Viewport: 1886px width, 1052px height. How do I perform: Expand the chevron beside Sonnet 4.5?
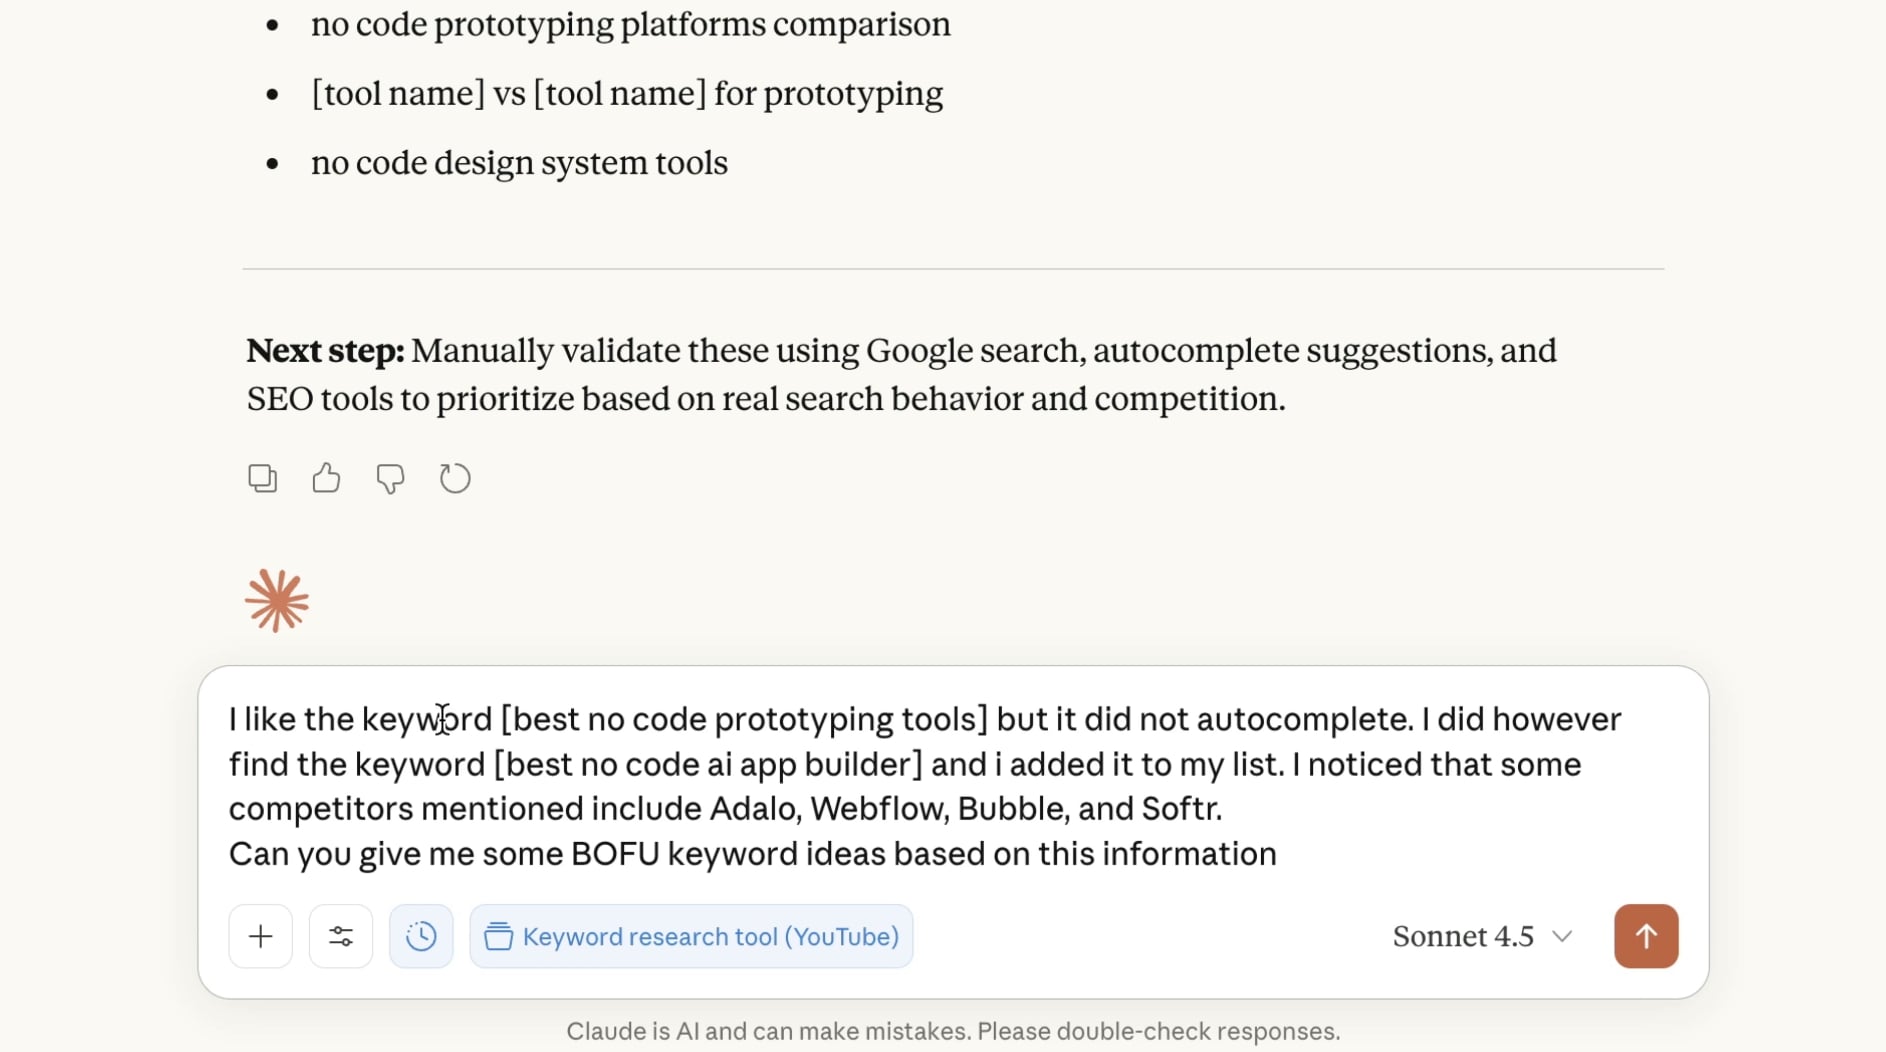coord(1562,936)
